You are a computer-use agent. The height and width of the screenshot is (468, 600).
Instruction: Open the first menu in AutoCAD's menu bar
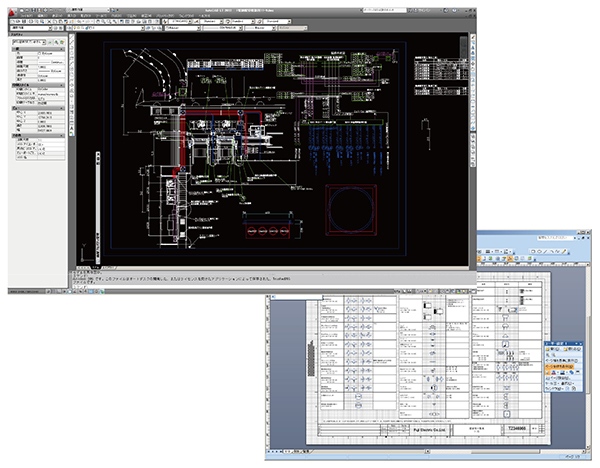pos(26,16)
